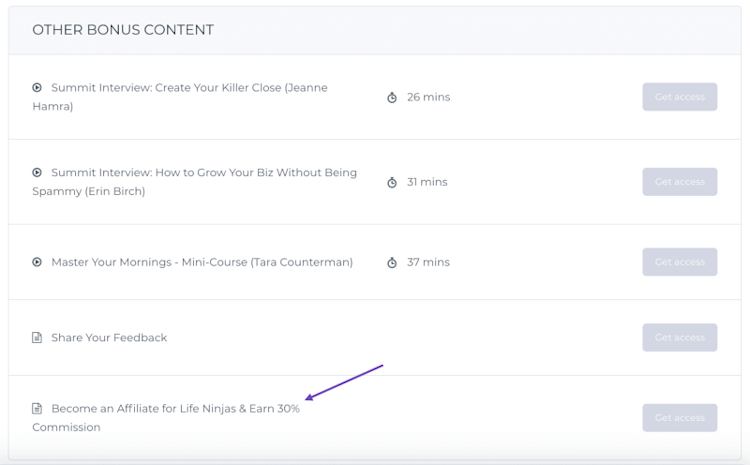Open Become an Affiliate for Life Ninjas
The height and width of the screenshot is (465, 750).
coord(166,418)
